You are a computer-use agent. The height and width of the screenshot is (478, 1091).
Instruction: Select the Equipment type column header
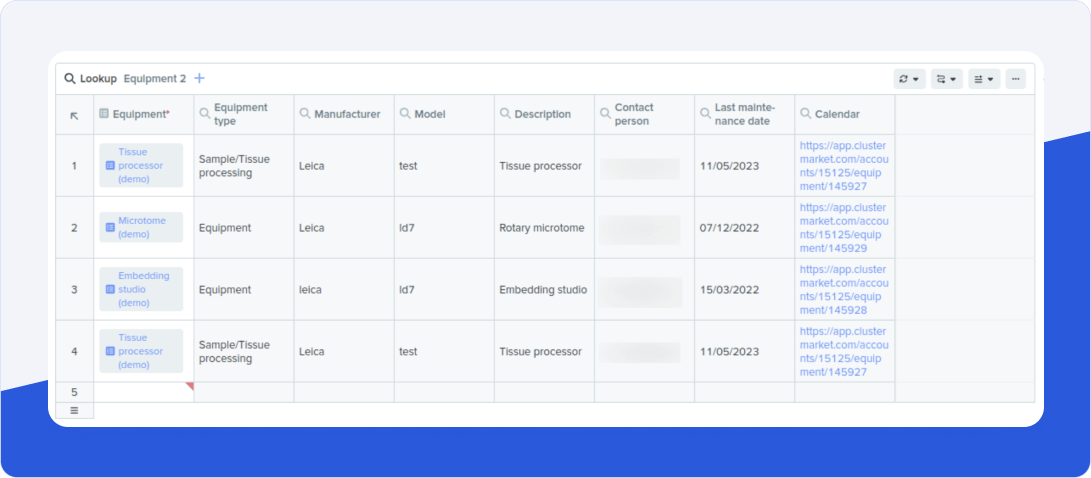pos(244,114)
